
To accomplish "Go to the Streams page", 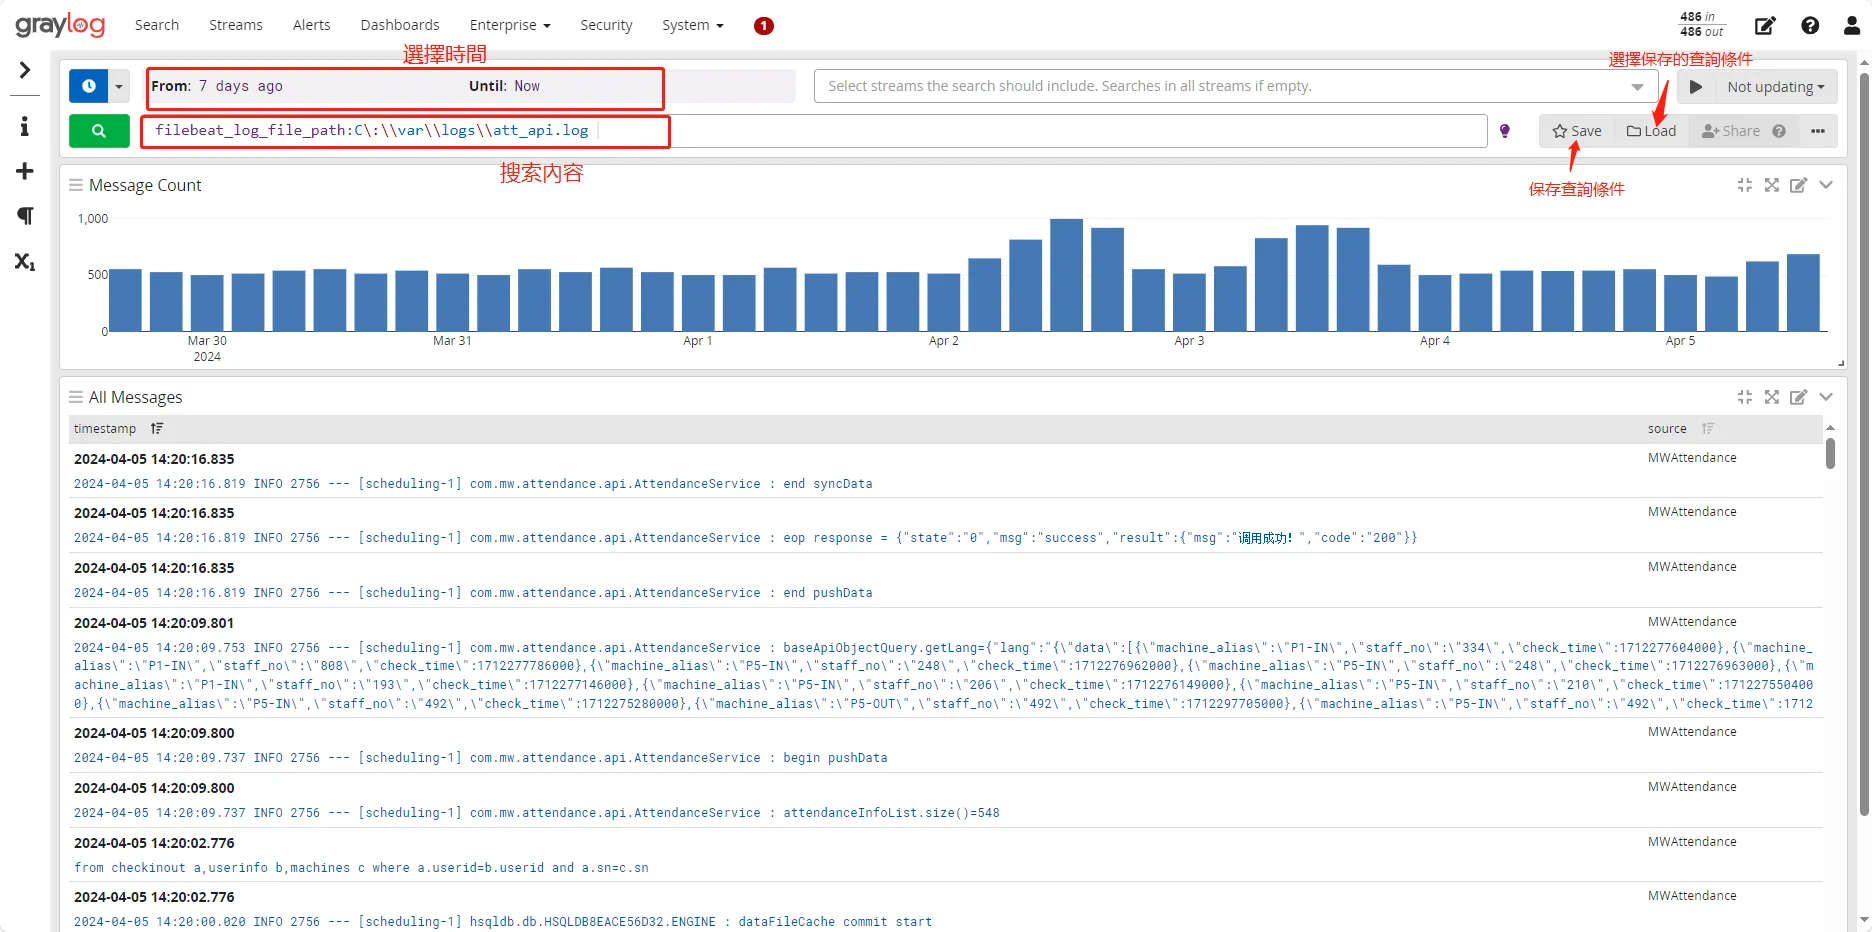I will click(x=236, y=25).
